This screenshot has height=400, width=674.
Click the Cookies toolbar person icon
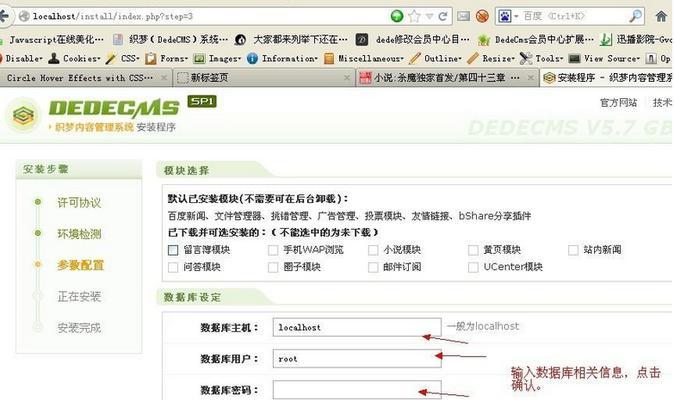pos(54,58)
